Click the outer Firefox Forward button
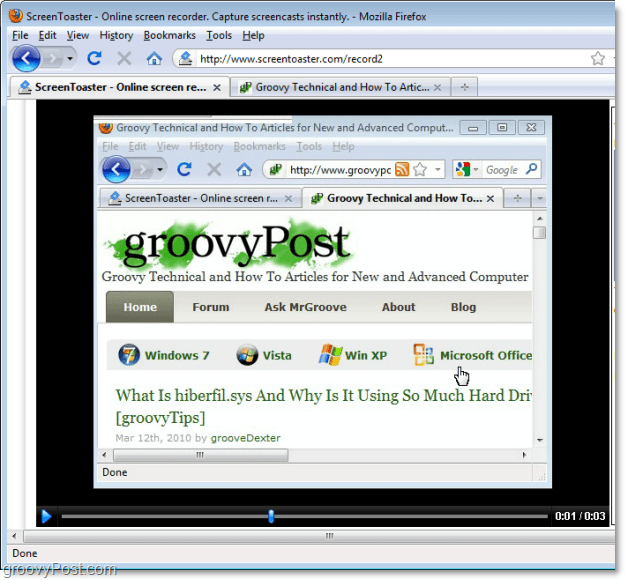625x580 pixels. (52, 59)
